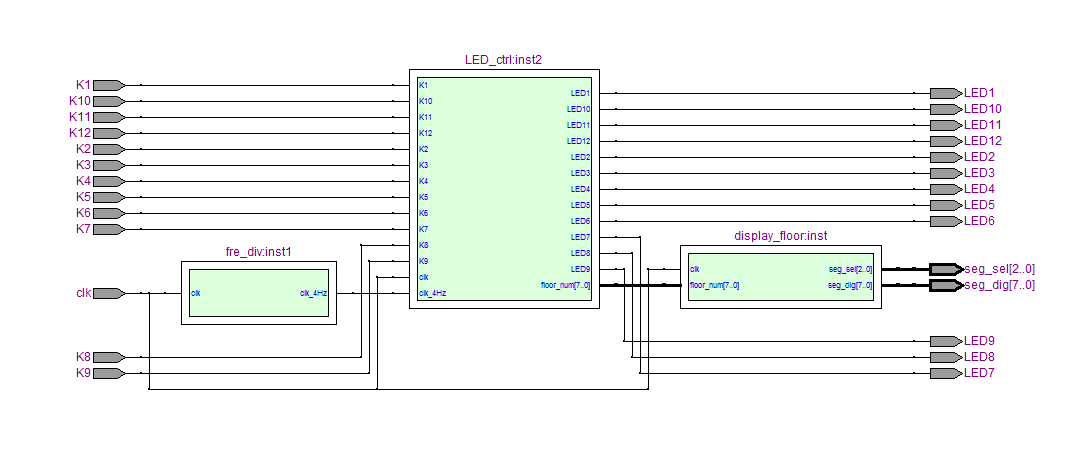
Task: Select the LED2 output pin symbol
Action: tap(946, 156)
